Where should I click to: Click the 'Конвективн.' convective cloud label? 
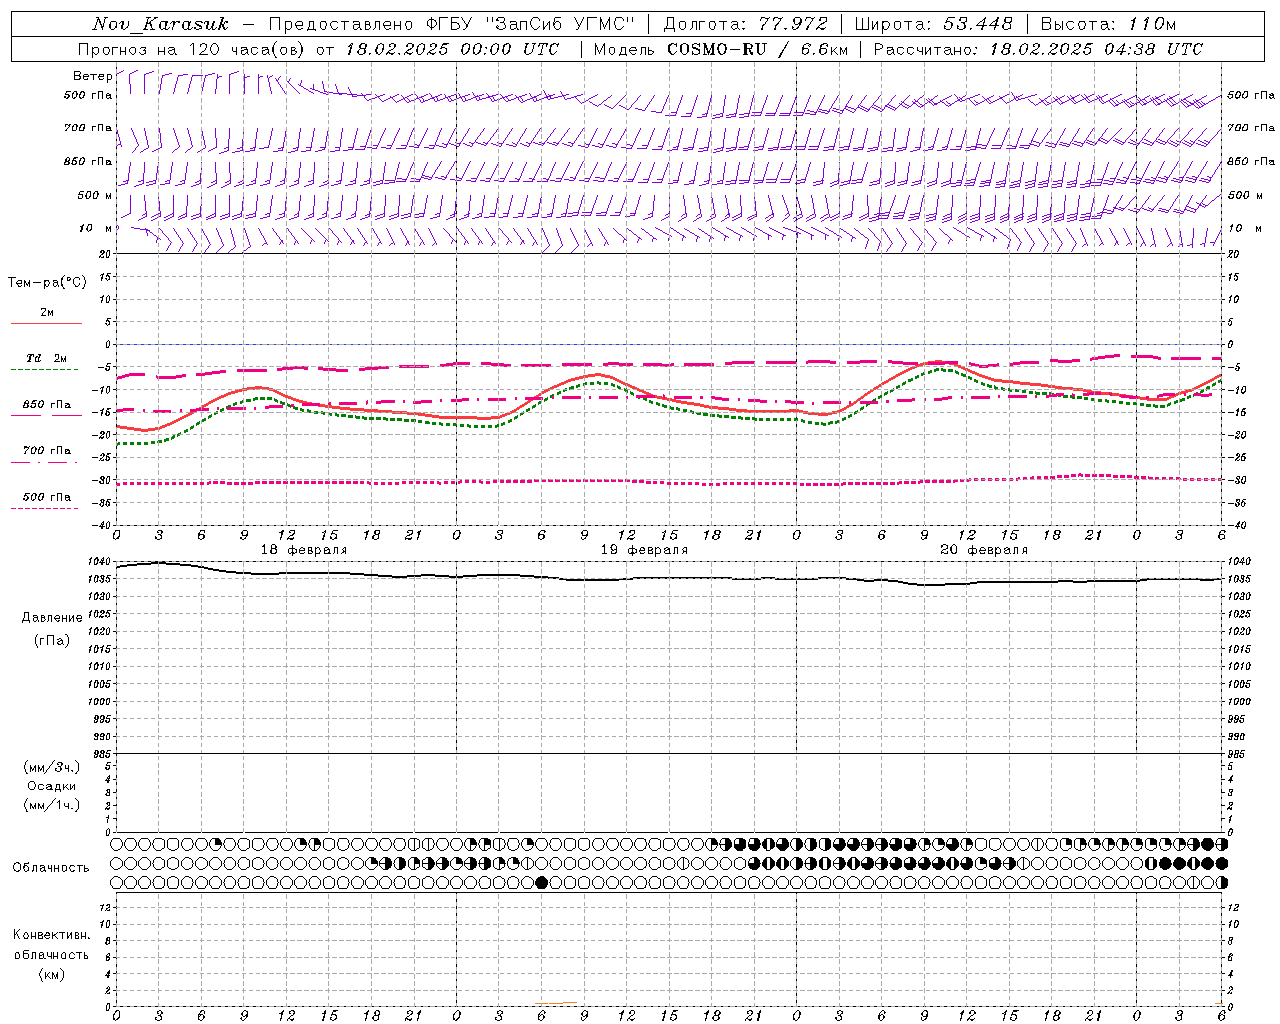click(51, 935)
